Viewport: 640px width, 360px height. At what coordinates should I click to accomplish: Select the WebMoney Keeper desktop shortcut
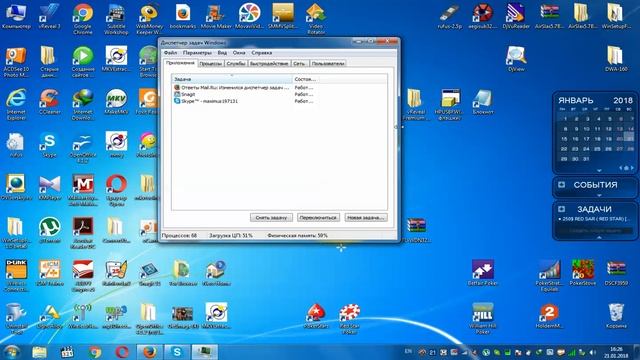click(149, 18)
